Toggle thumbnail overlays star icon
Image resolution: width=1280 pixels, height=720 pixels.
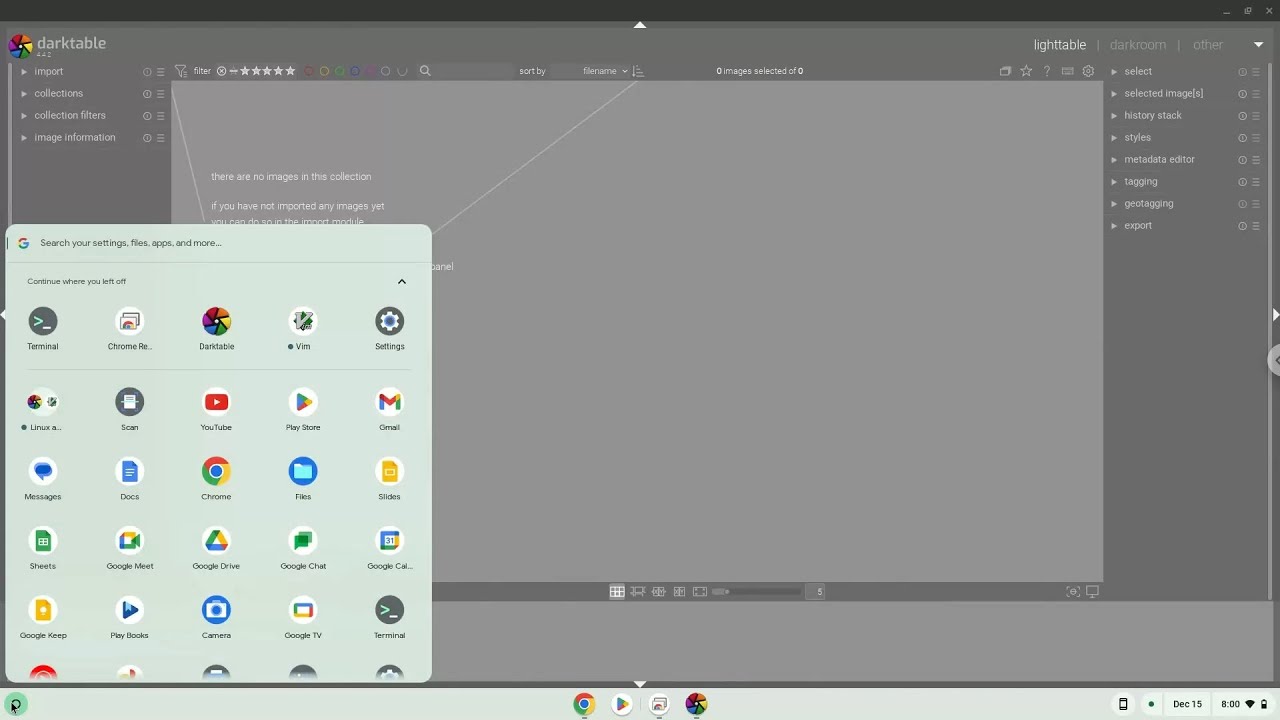click(1026, 71)
